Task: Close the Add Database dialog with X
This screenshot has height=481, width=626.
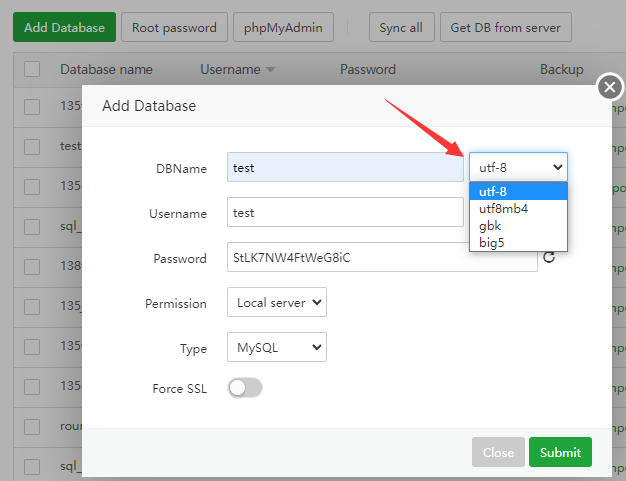Action: coord(610,88)
